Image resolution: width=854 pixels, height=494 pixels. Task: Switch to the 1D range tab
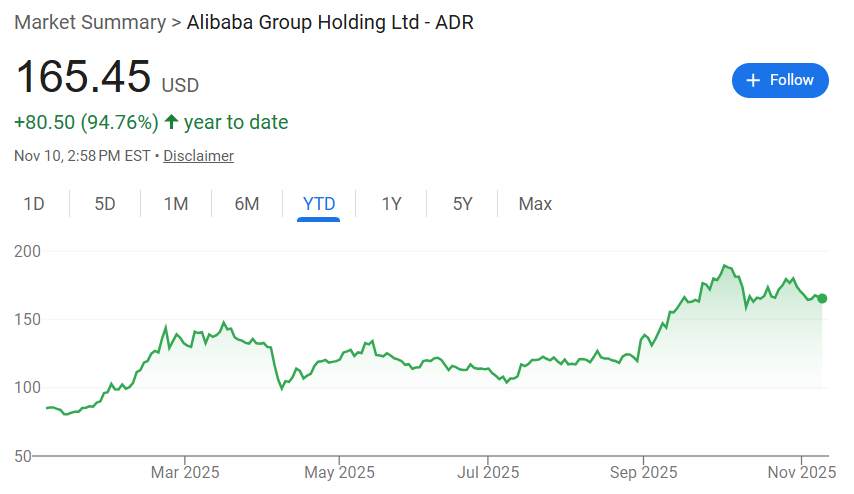point(34,204)
